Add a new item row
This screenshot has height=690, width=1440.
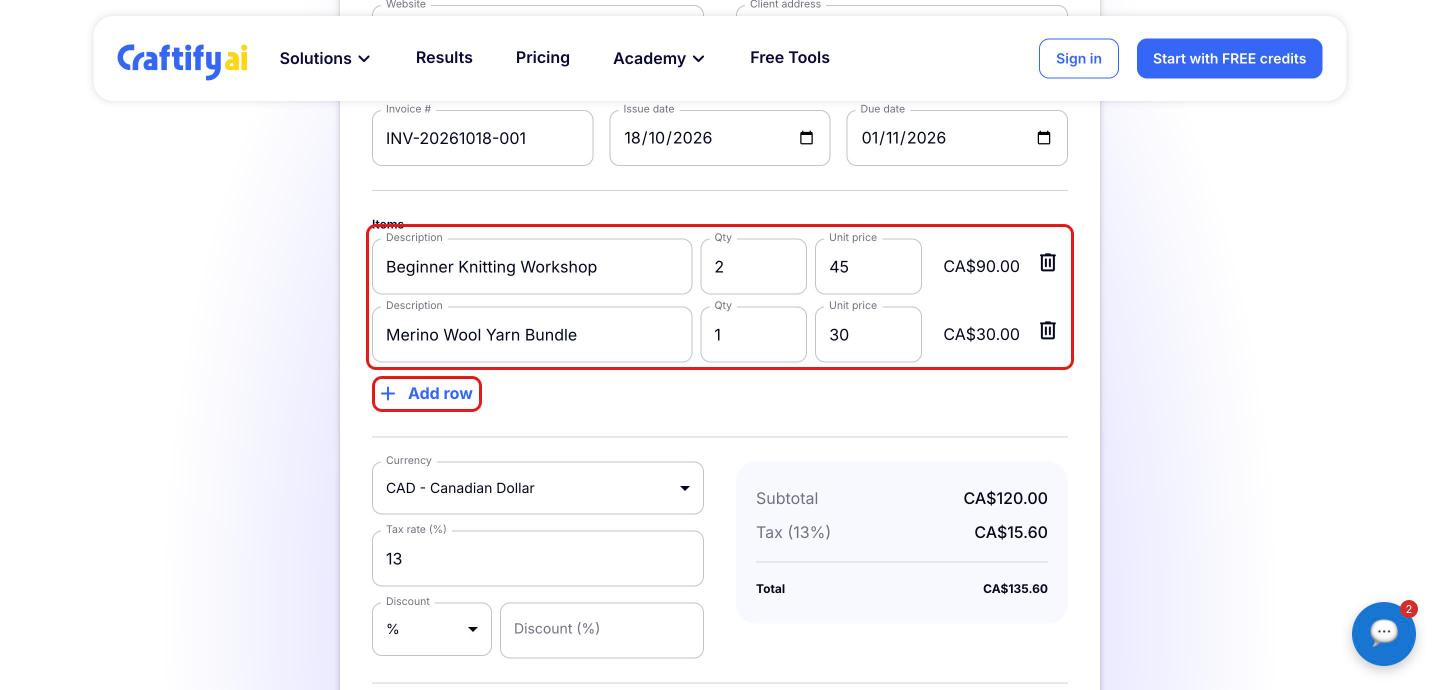pos(427,394)
